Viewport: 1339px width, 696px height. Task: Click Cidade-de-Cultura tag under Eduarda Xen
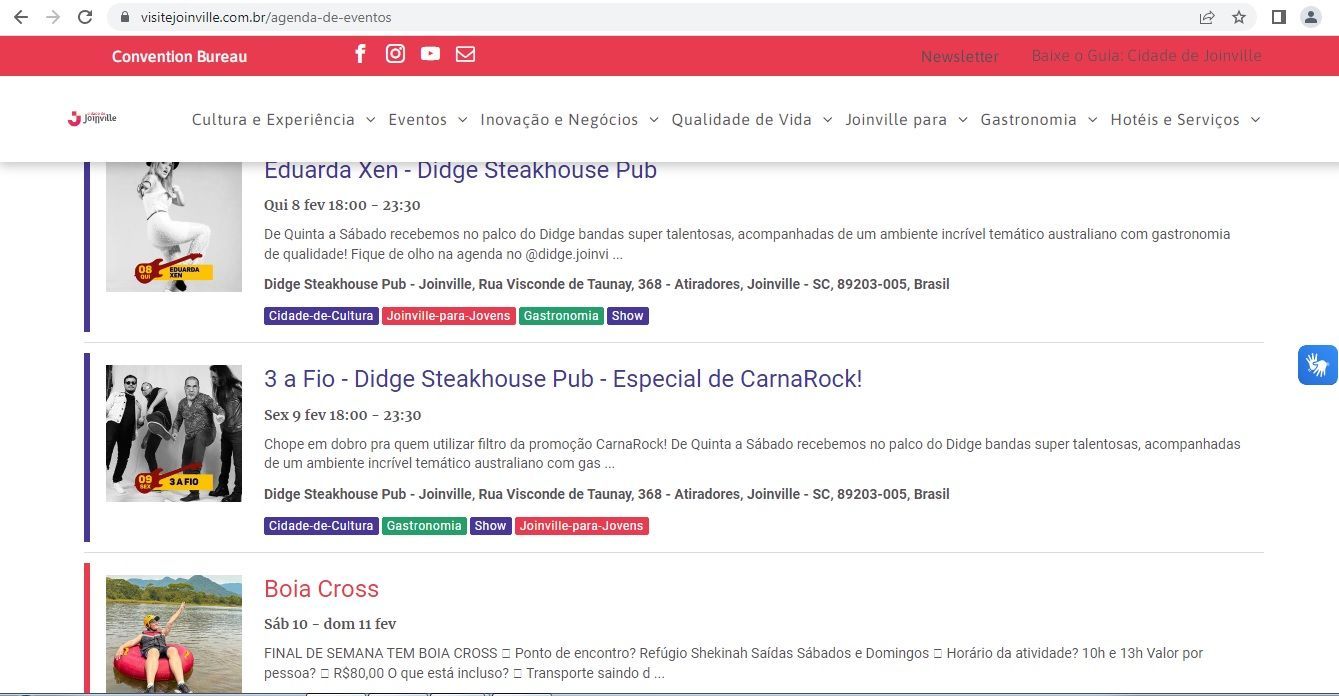(x=321, y=316)
